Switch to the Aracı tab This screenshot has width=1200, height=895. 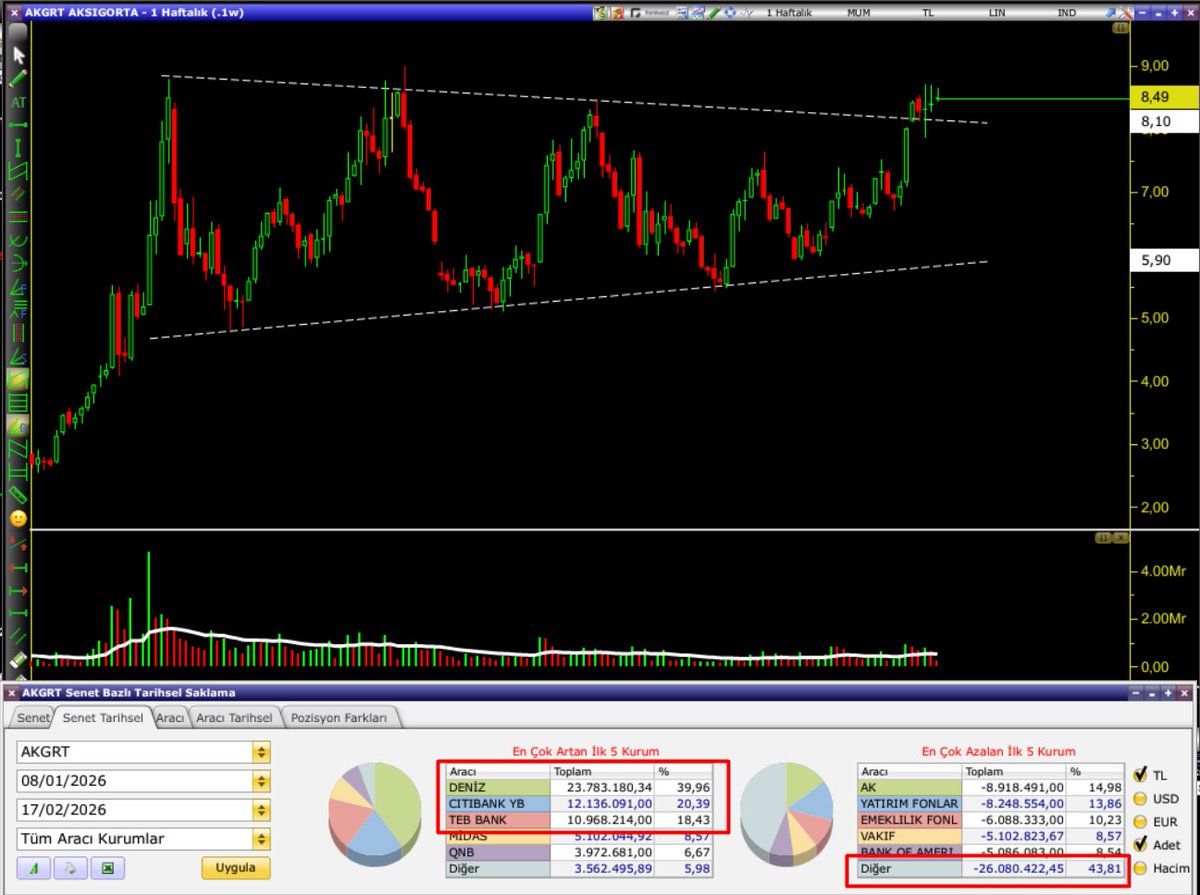pyautogui.click(x=170, y=717)
